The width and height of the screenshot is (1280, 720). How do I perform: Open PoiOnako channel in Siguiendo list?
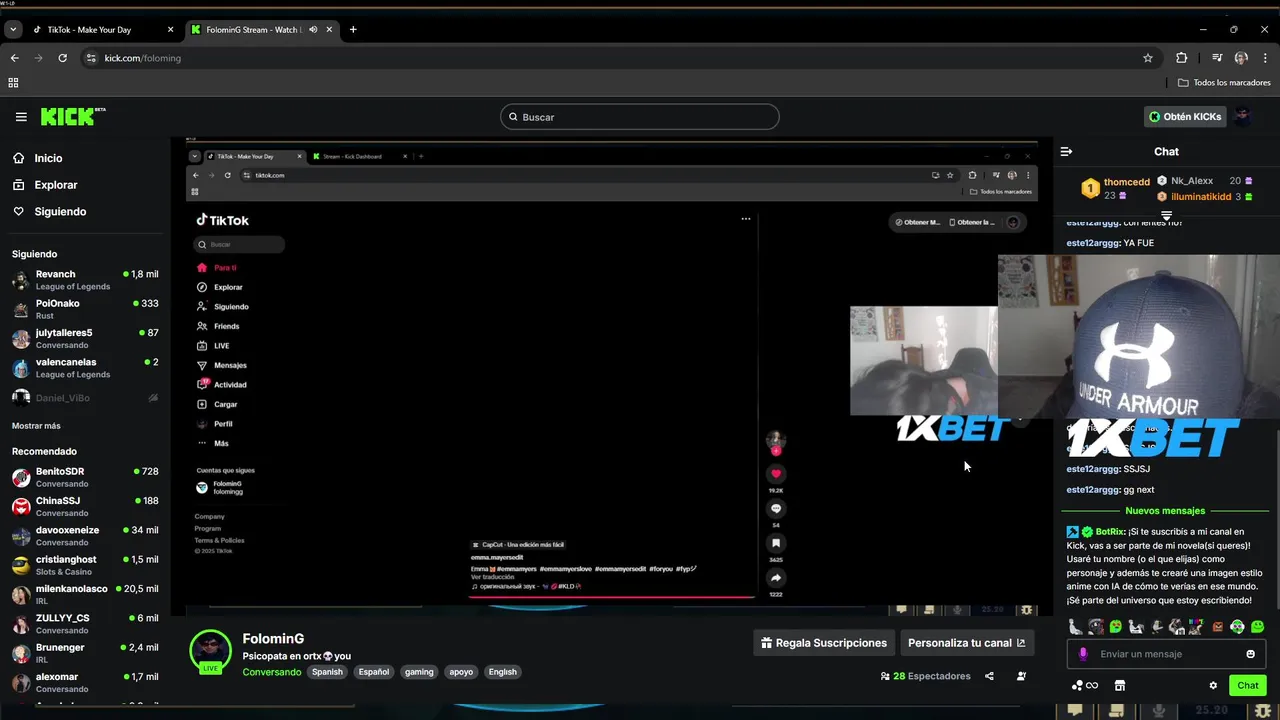pyautogui.click(x=85, y=309)
